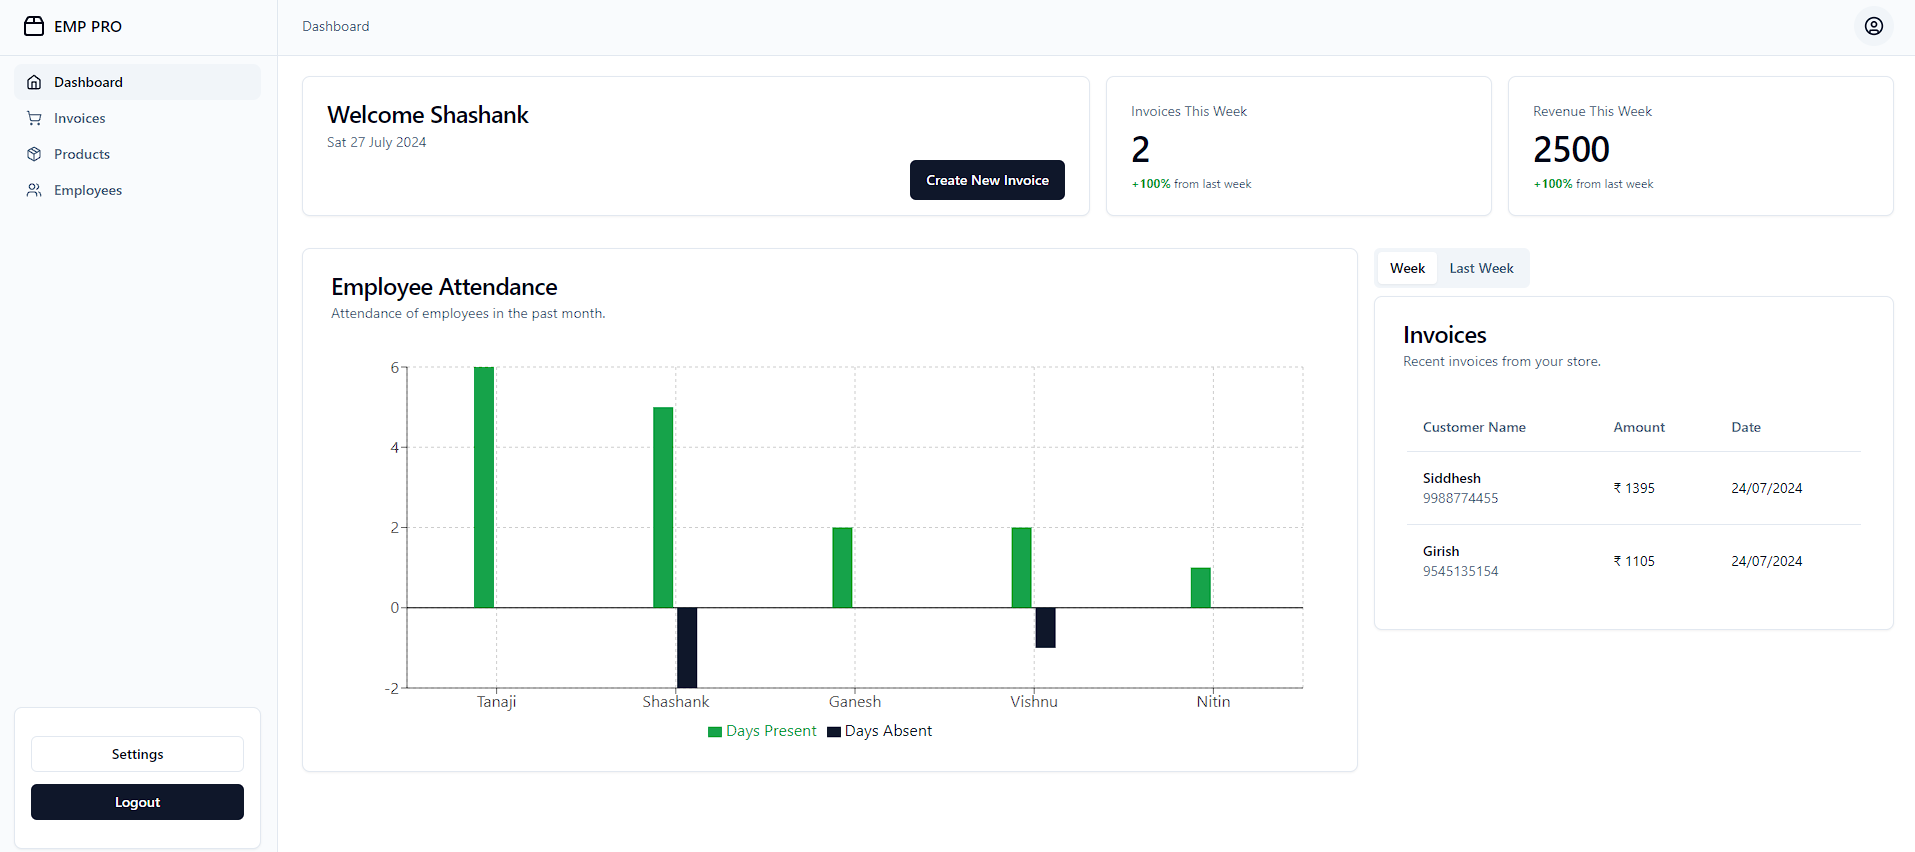Toggle the Days Absent legend swatch
This screenshot has width=1915, height=852.
[833, 732]
